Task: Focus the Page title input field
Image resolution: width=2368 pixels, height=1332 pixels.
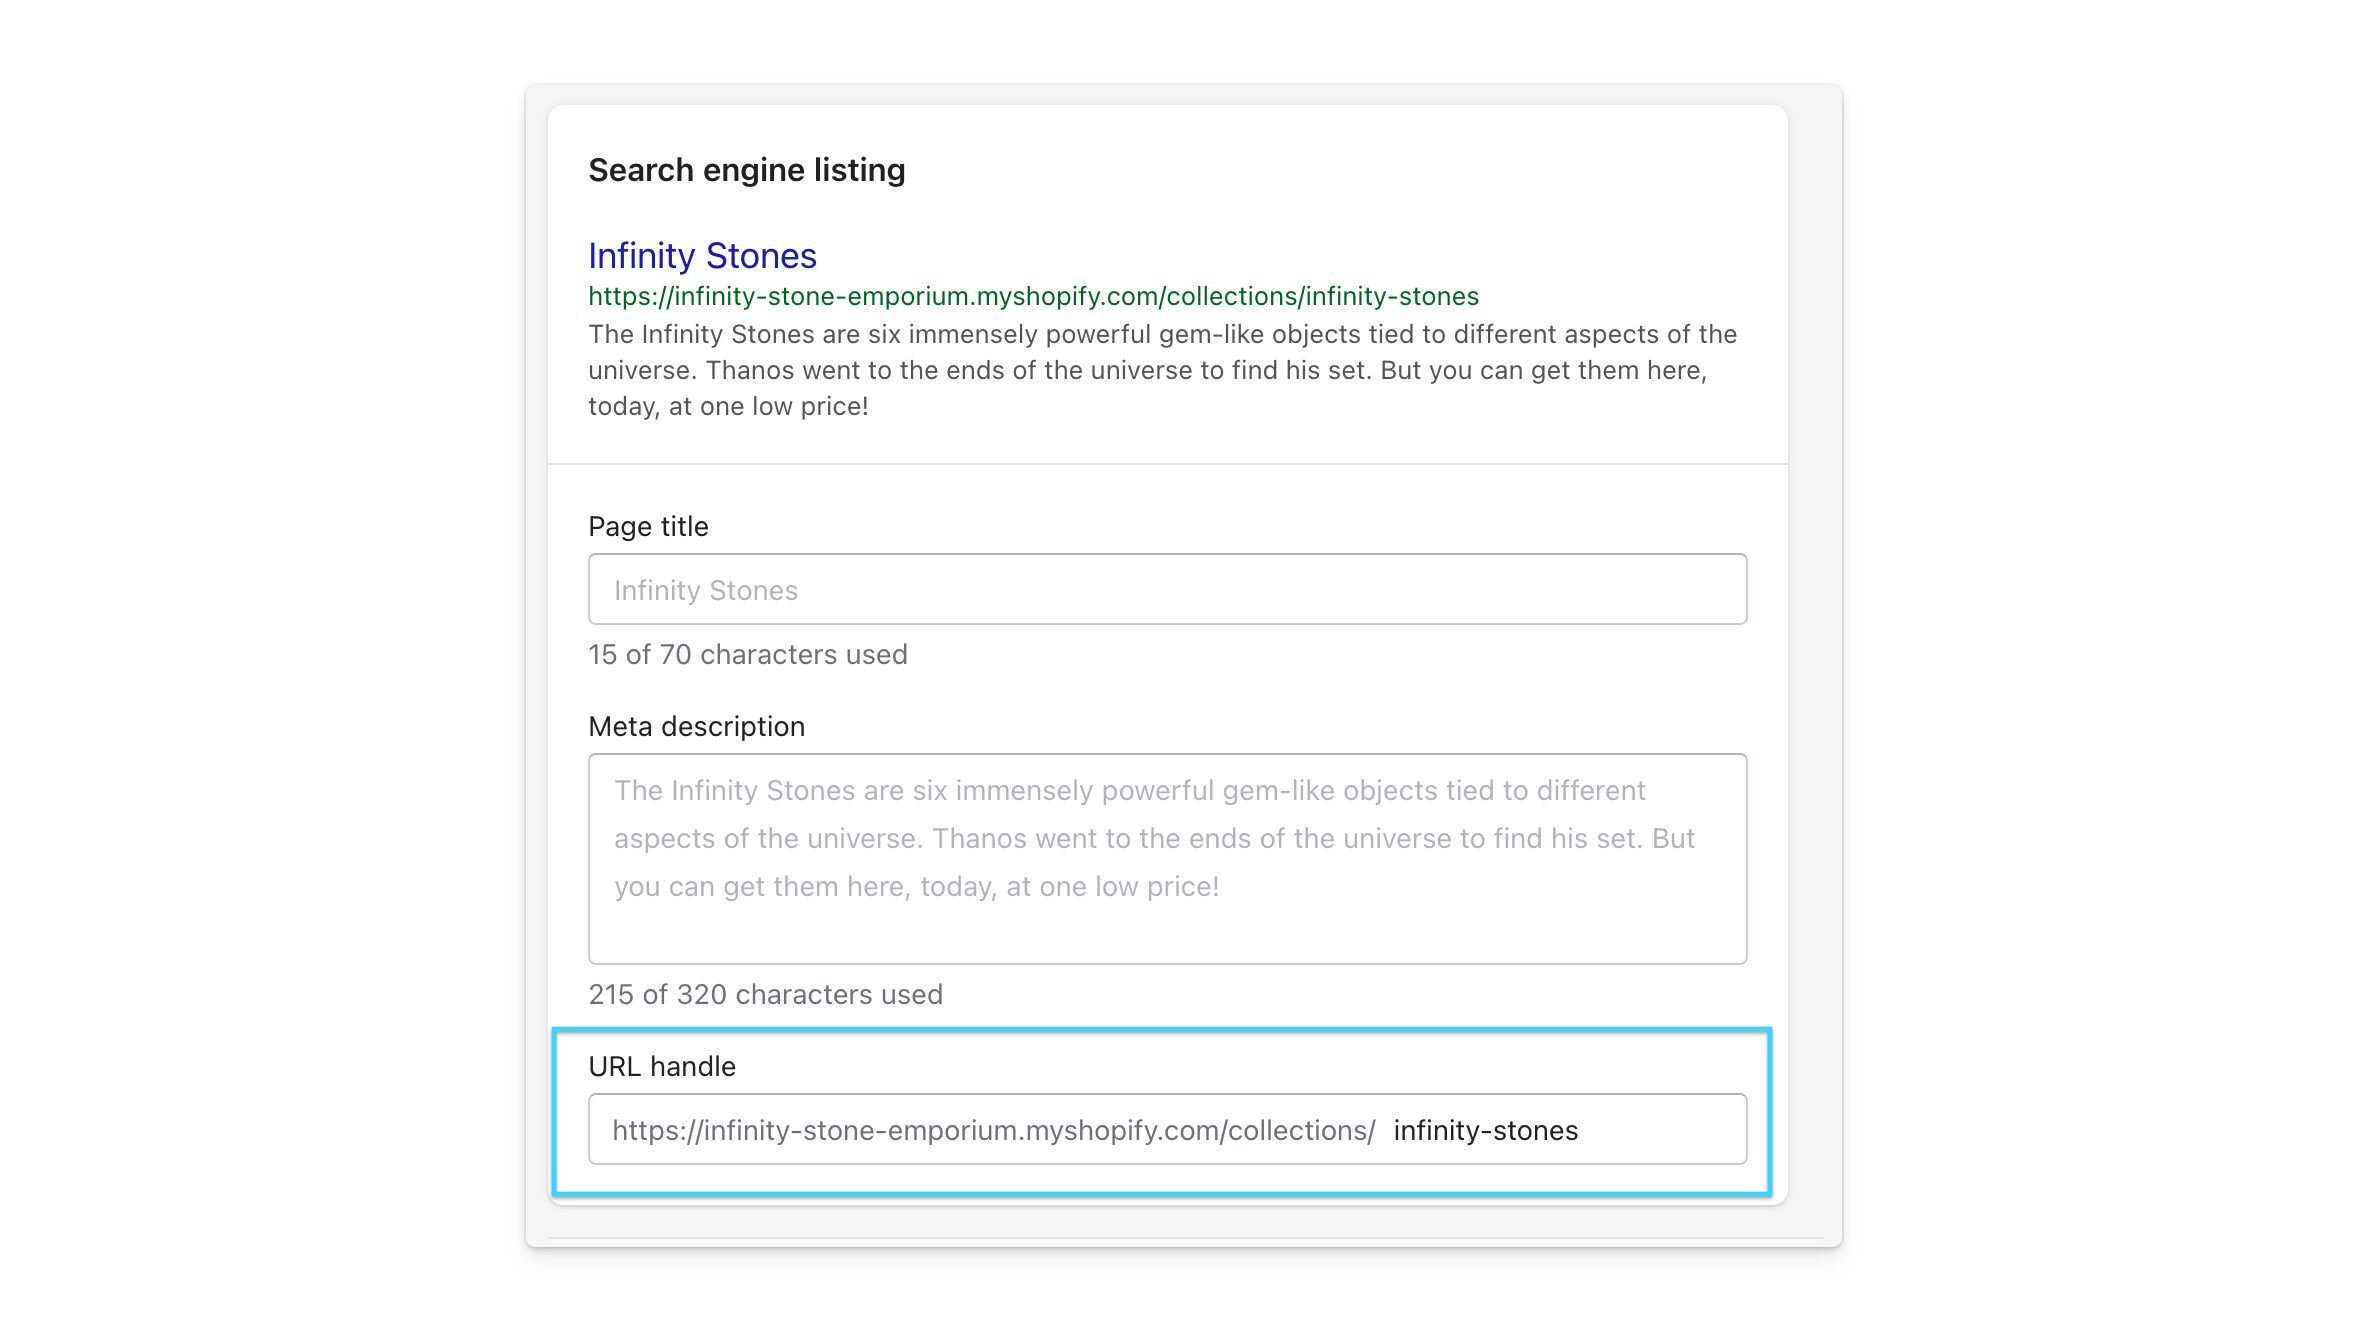Action: [1167, 589]
